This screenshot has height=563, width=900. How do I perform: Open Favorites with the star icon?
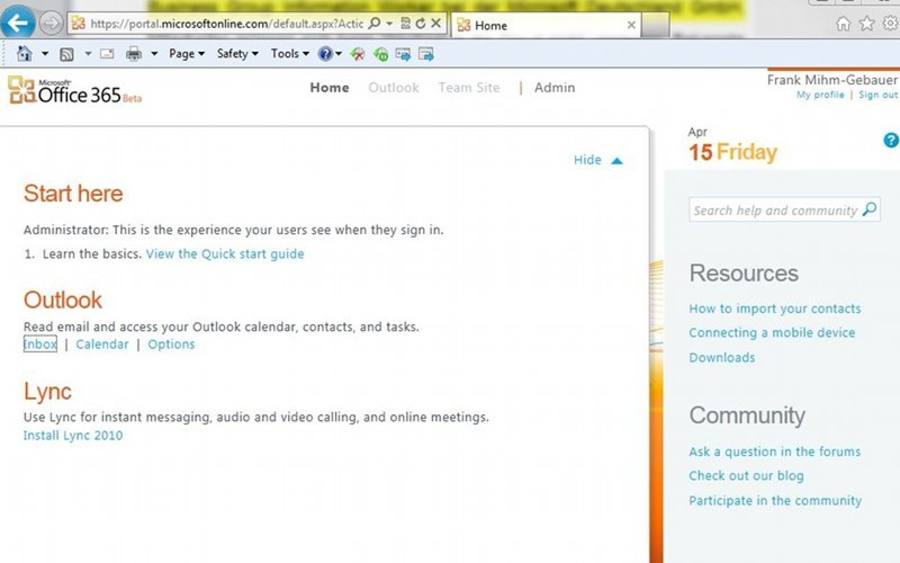pos(867,24)
